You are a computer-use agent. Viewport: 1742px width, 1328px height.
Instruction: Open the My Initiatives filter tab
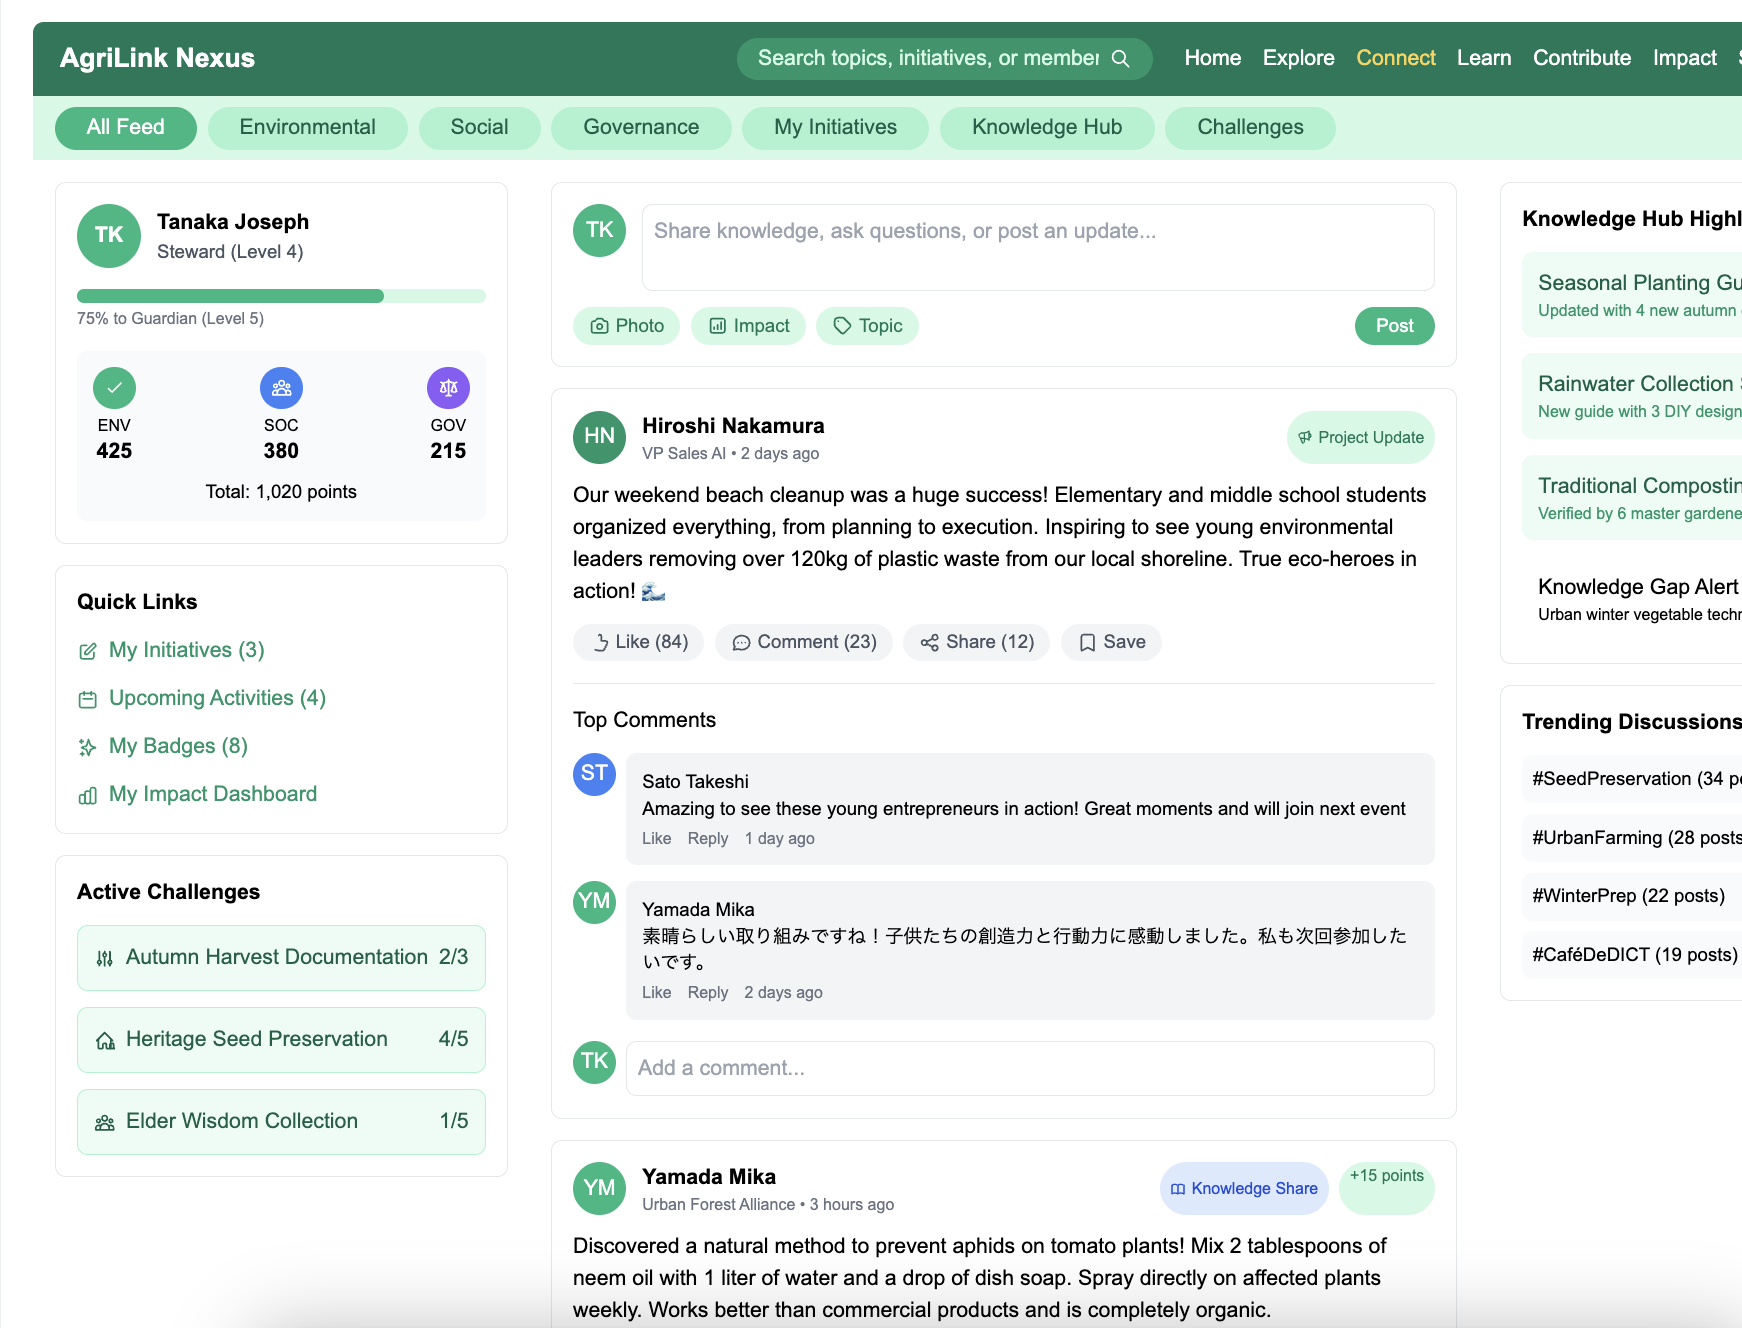tap(835, 128)
